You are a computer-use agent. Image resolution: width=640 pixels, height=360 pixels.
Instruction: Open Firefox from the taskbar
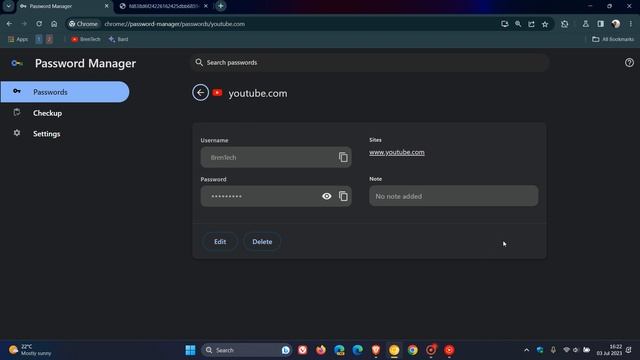click(321, 350)
